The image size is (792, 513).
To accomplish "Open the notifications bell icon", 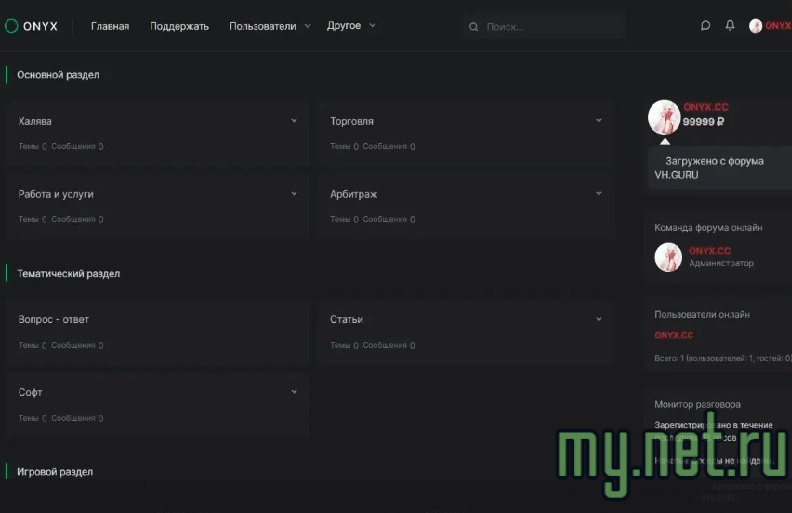I will click(x=730, y=26).
